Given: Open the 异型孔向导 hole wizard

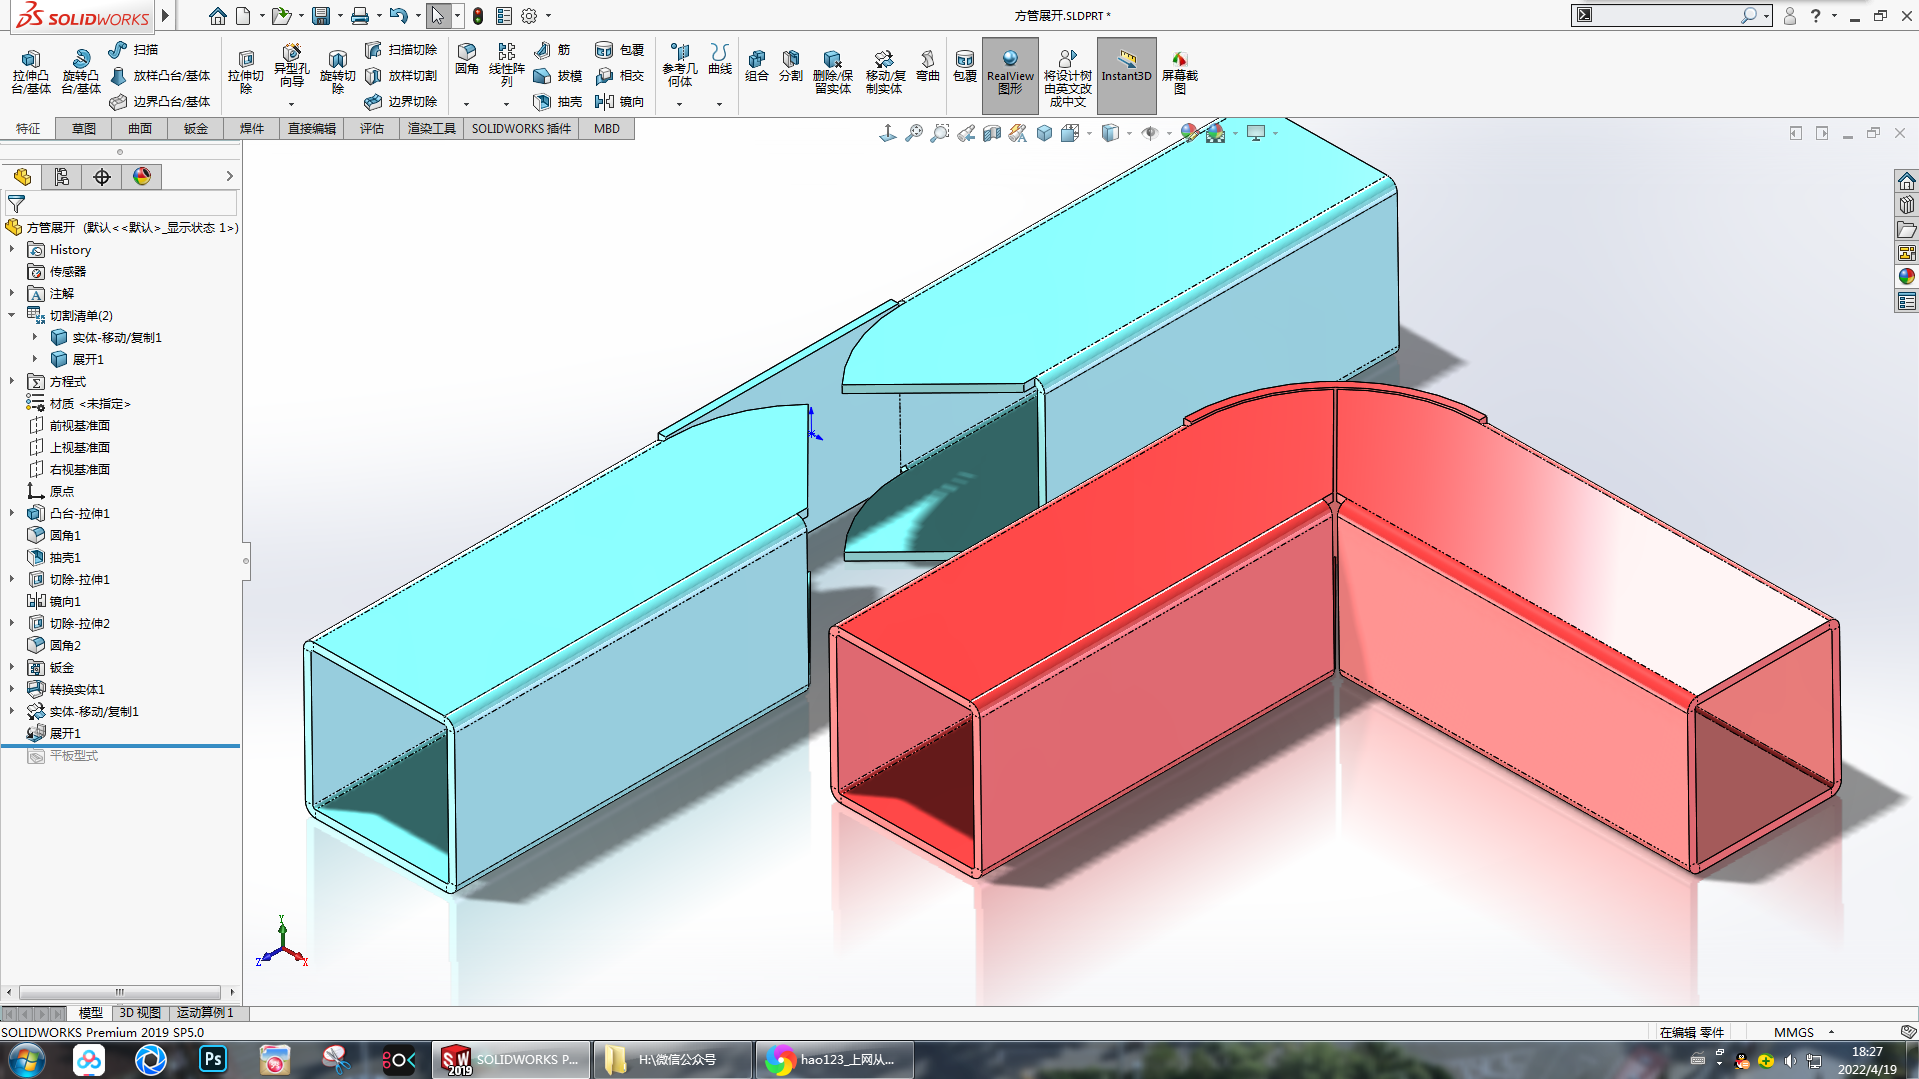Looking at the screenshot, I should 291,66.
